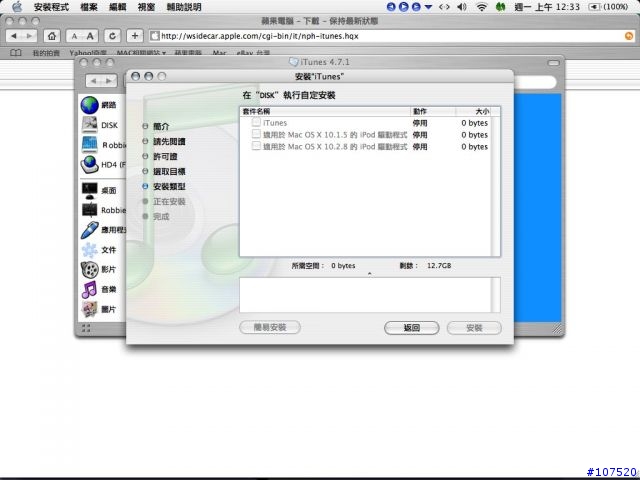Open the 視窗 menu
Image resolution: width=640 pixels, height=480 pixels.
tap(146, 7)
